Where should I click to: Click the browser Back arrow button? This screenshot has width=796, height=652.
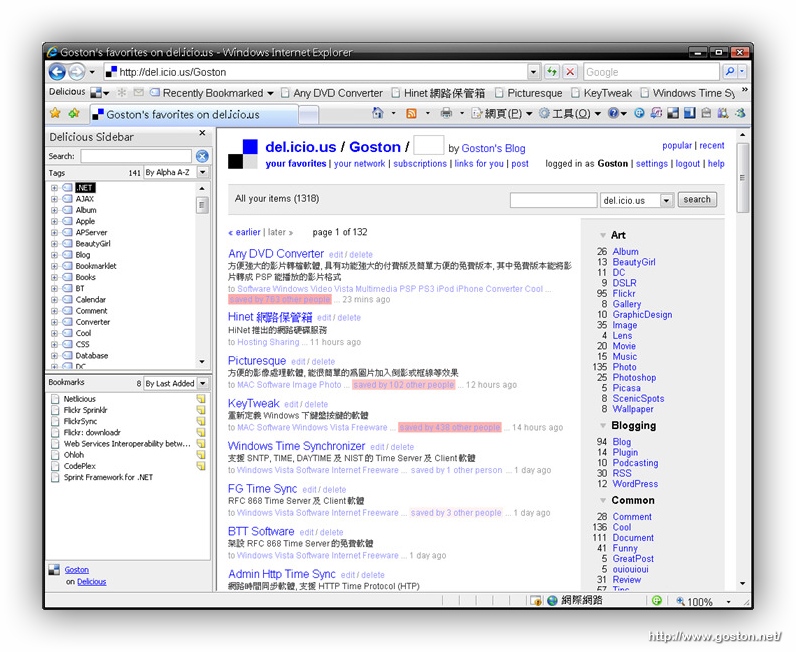57,72
